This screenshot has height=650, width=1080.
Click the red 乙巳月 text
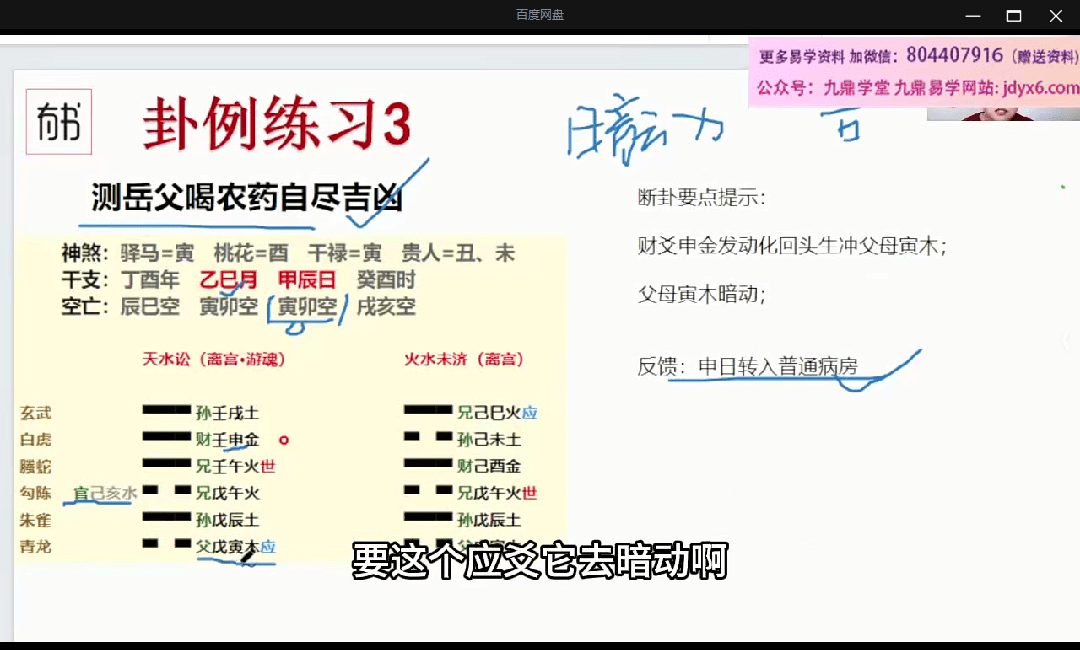pos(229,280)
